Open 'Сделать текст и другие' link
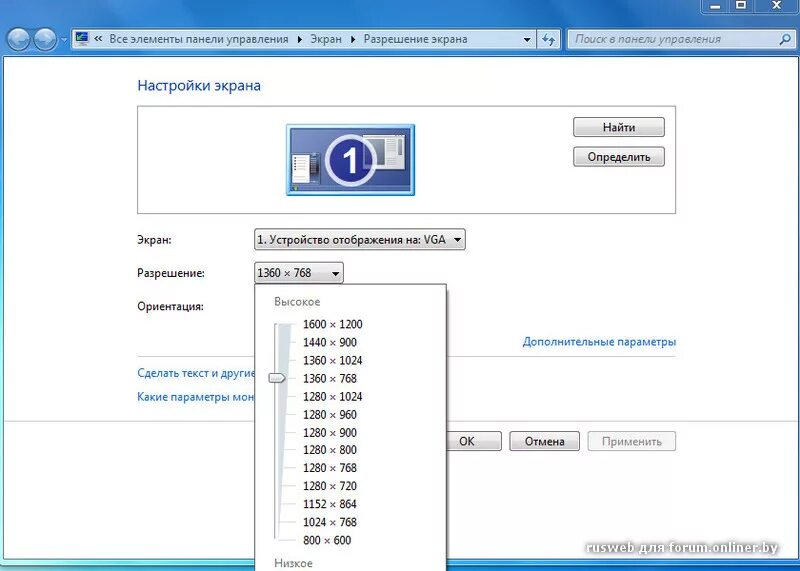Screen dimensions: 800x571 pyautogui.click(x=196, y=373)
